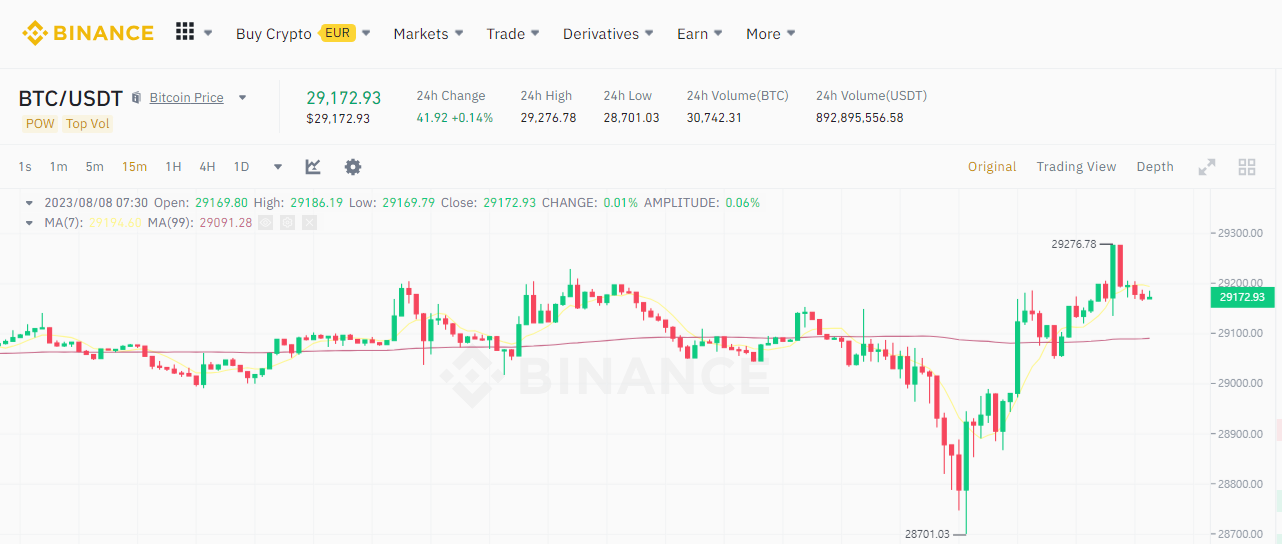Screen dimensions: 1282x544
Task: Open the Derivatives menu
Action: [x=608, y=33]
